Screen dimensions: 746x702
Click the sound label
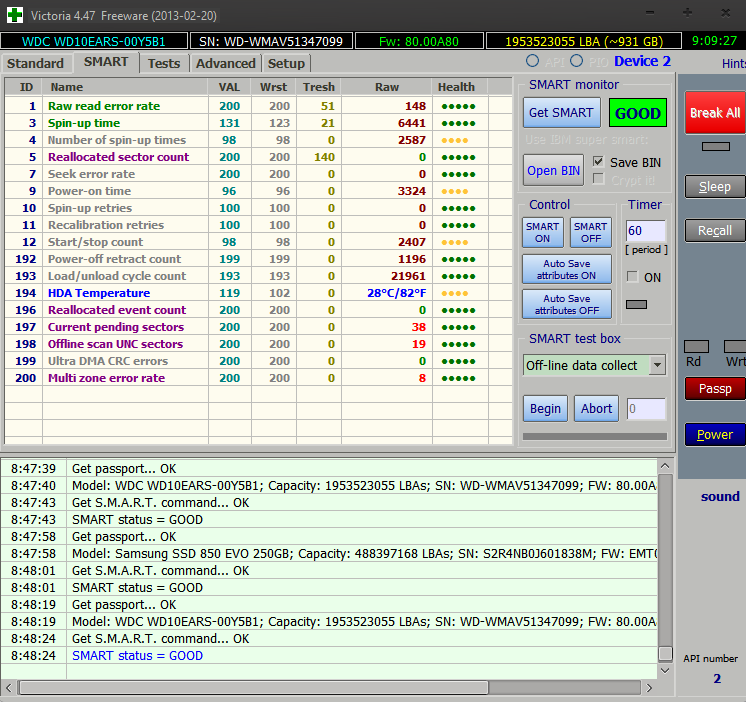pyautogui.click(x=720, y=497)
